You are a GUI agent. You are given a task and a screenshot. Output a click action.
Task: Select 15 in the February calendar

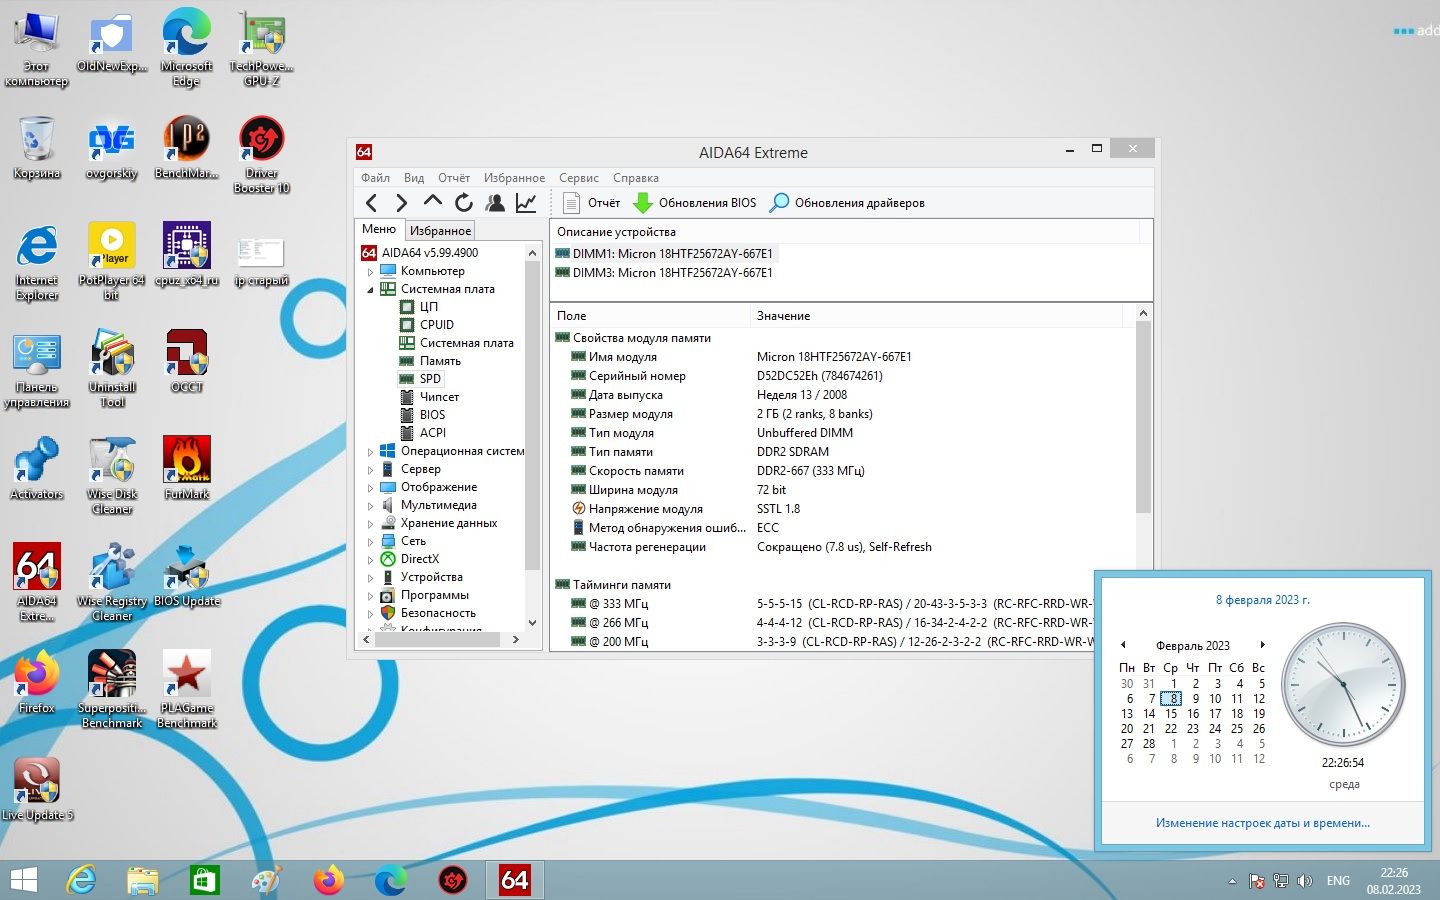pos(1171,714)
